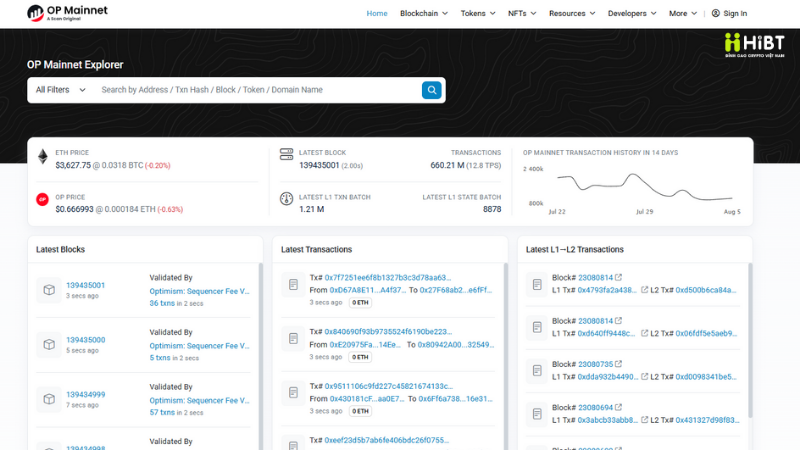The image size is (800, 450).
Task: Open From address 0xD67A8E11...A4f37
Action: (367, 290)
